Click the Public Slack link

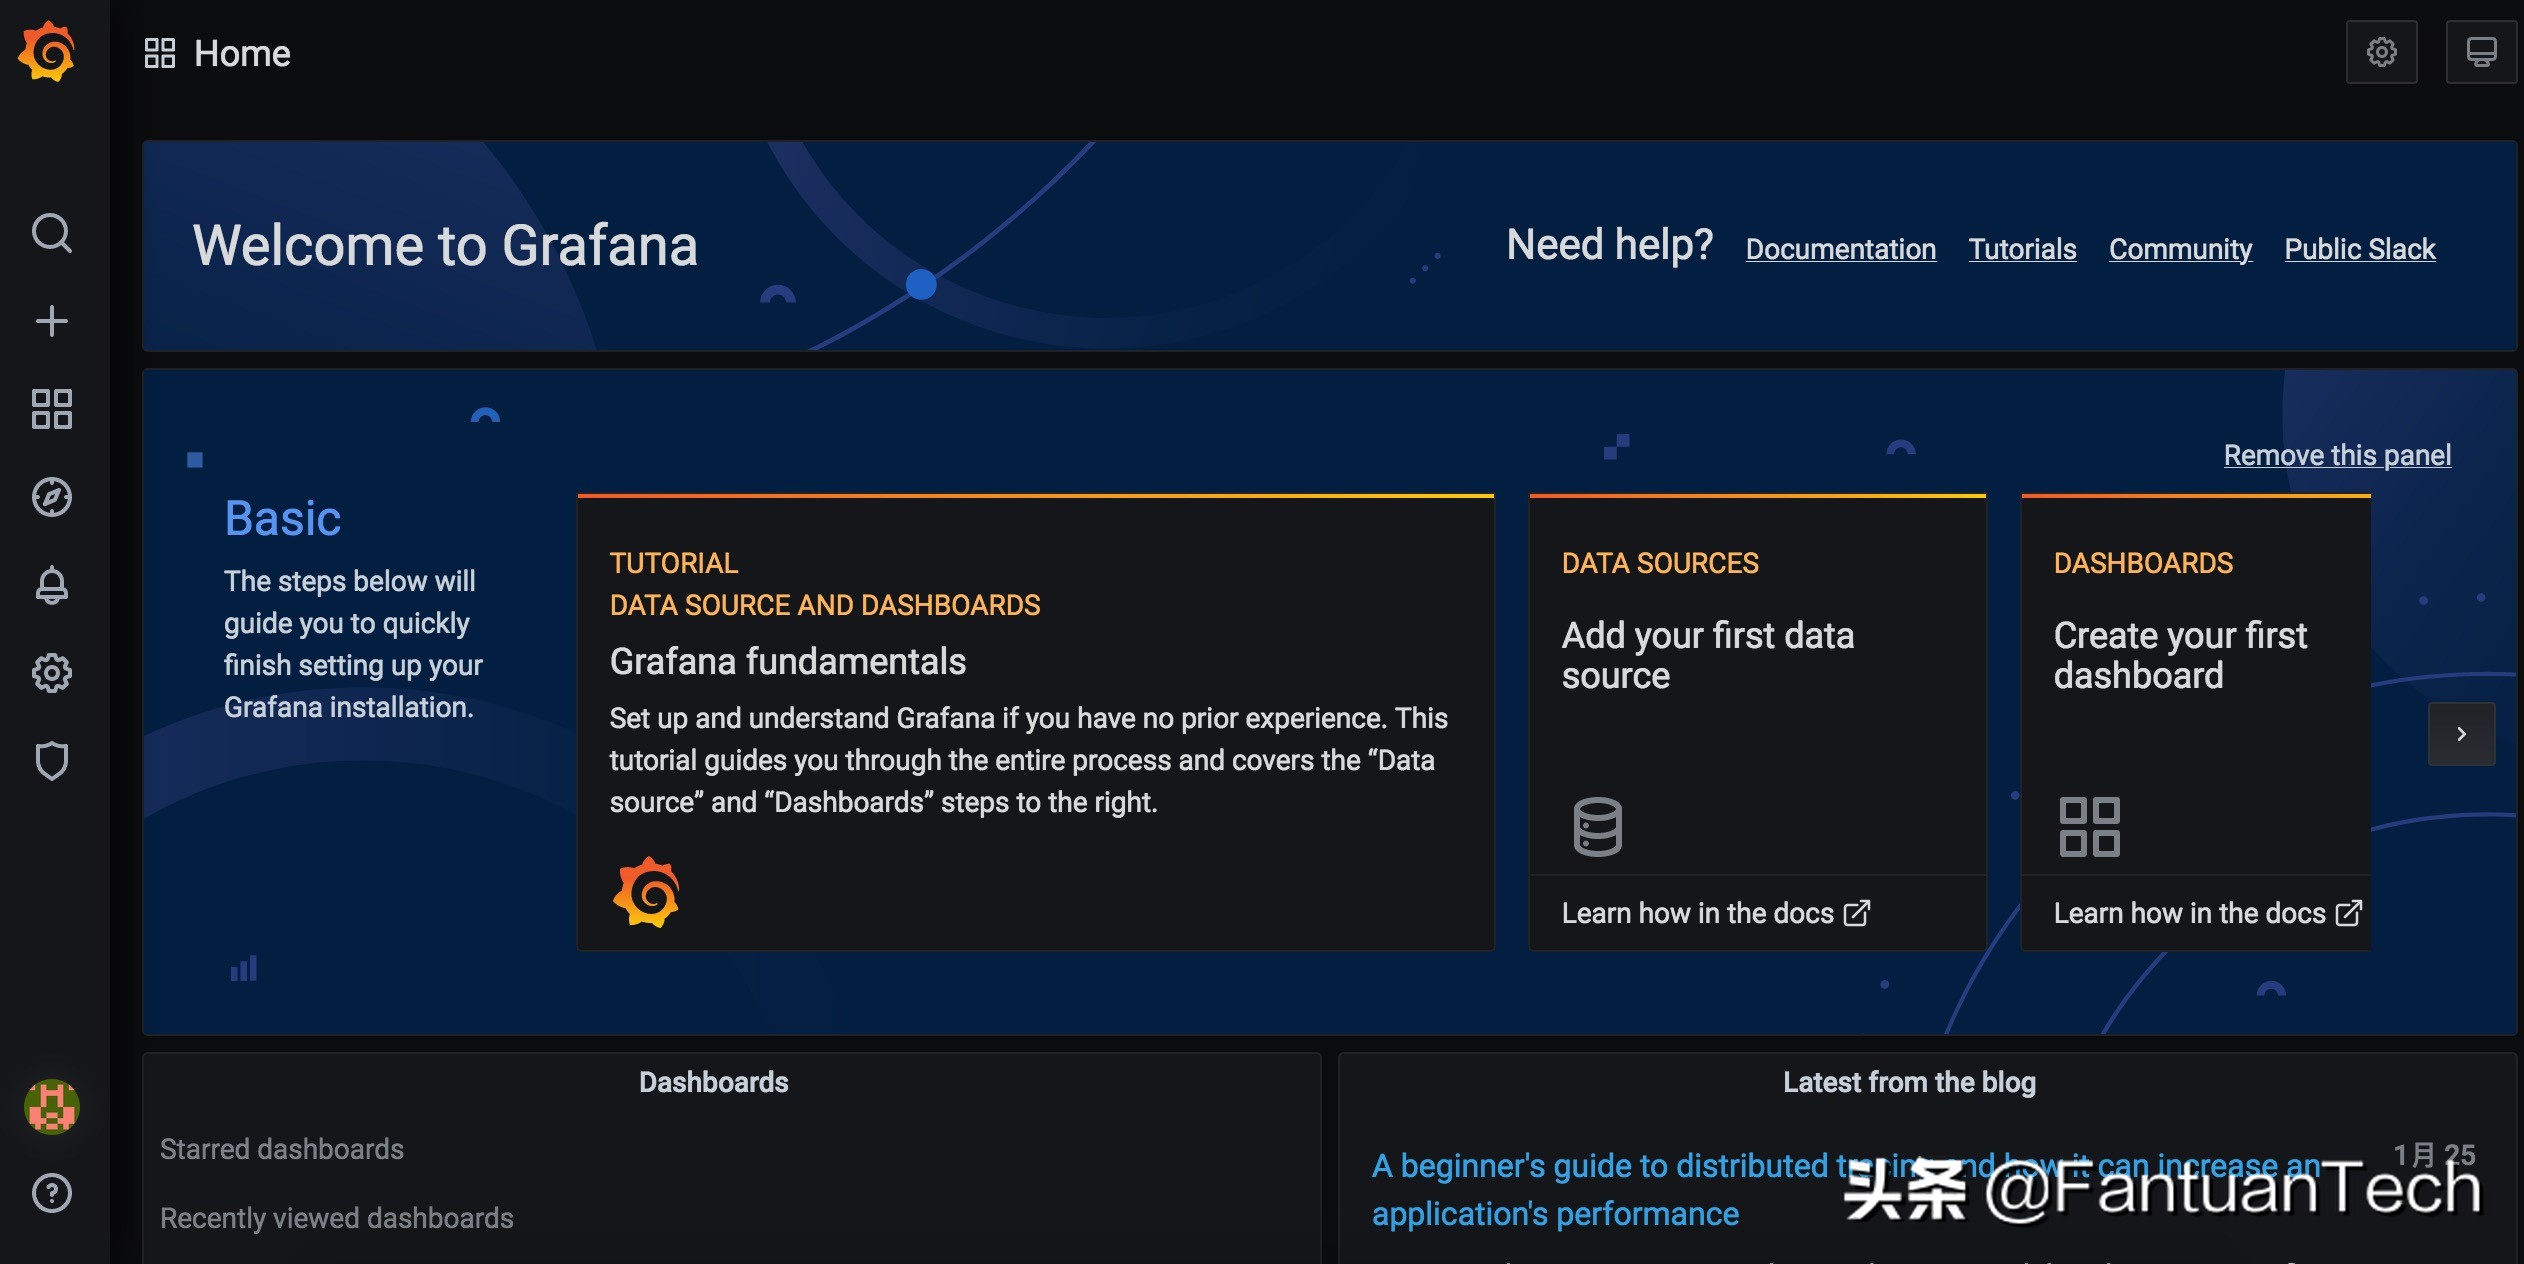(x=2359, y=249)
